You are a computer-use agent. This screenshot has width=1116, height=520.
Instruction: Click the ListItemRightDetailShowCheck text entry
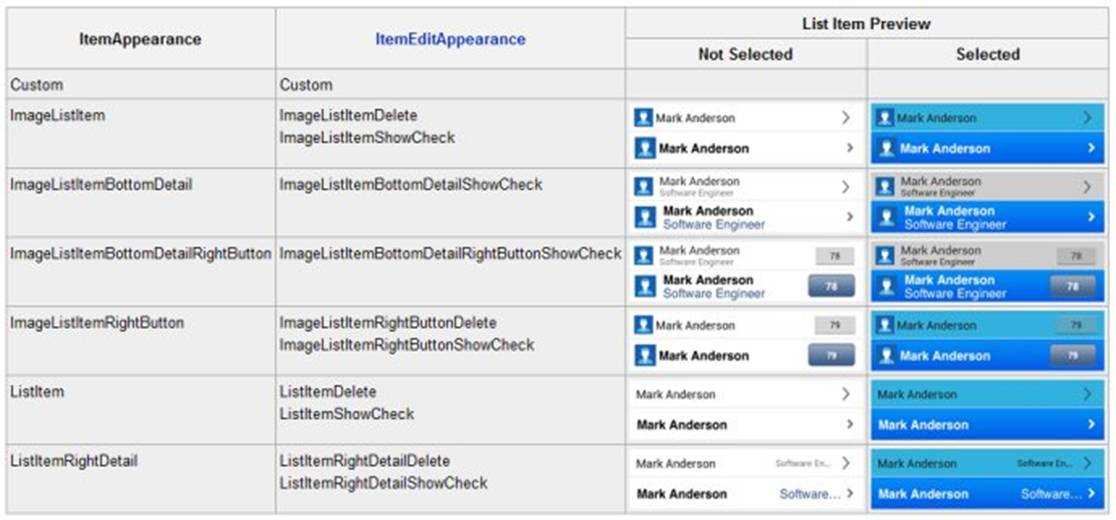tap(384, 483)
